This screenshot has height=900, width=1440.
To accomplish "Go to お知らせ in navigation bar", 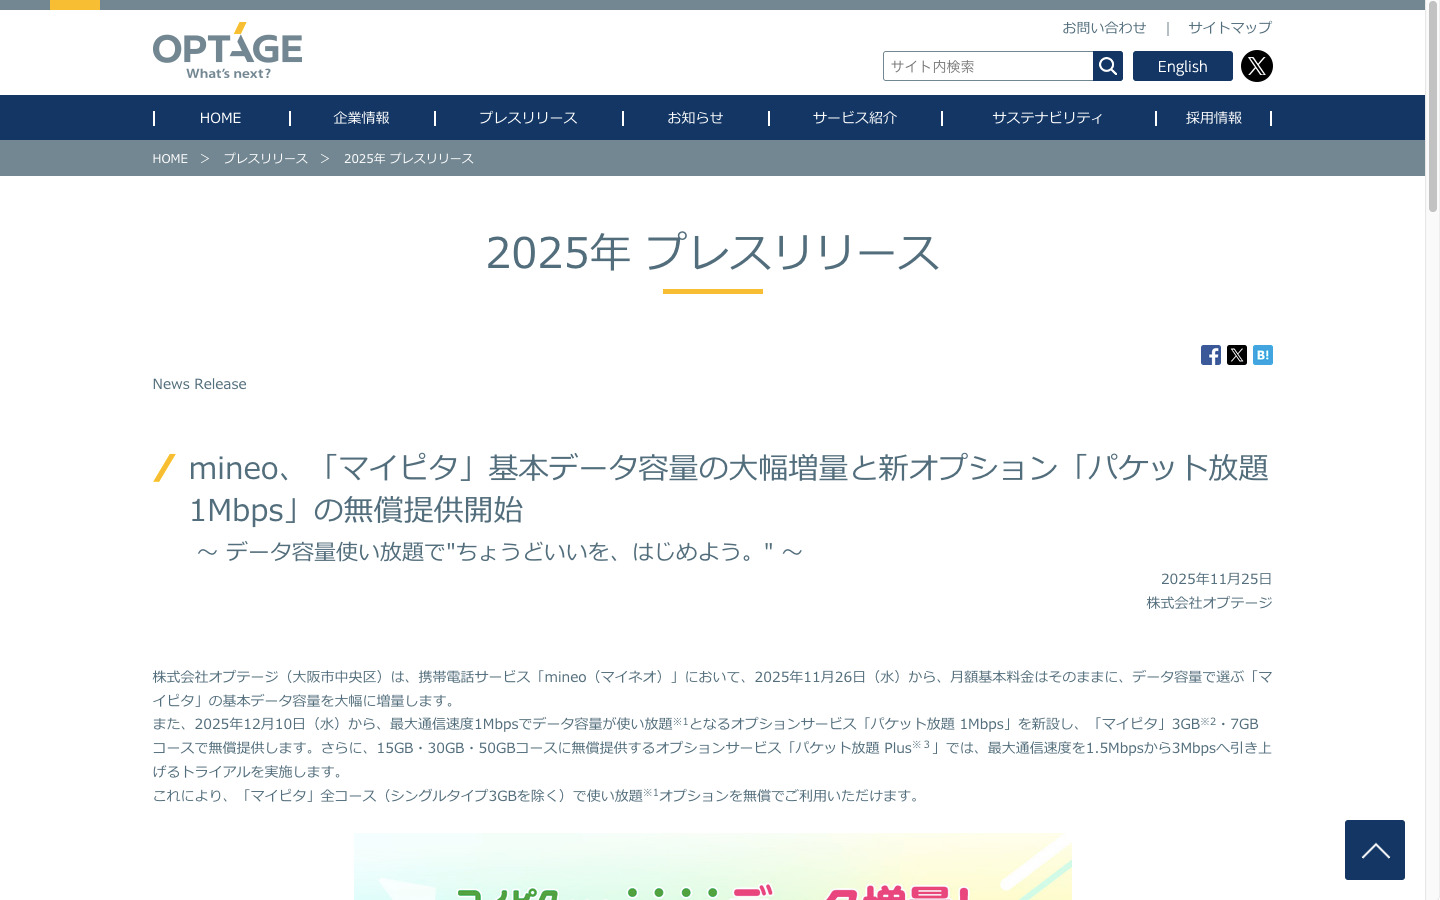I will (695, 118).
